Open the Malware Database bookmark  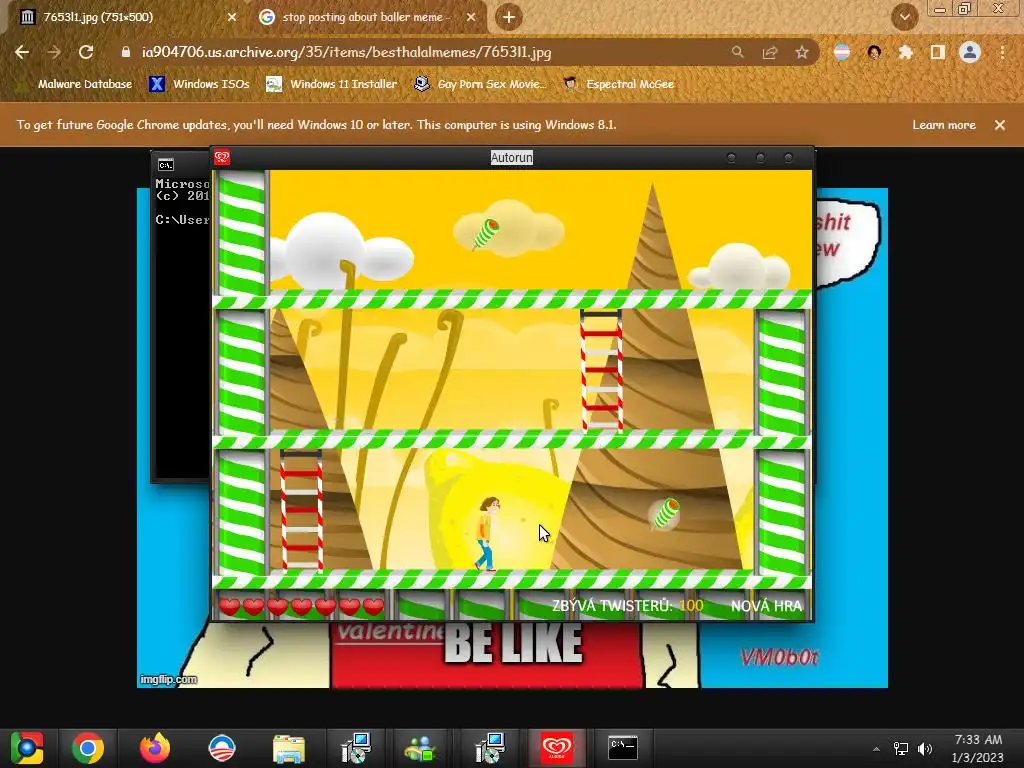click(x=75, y=84)
